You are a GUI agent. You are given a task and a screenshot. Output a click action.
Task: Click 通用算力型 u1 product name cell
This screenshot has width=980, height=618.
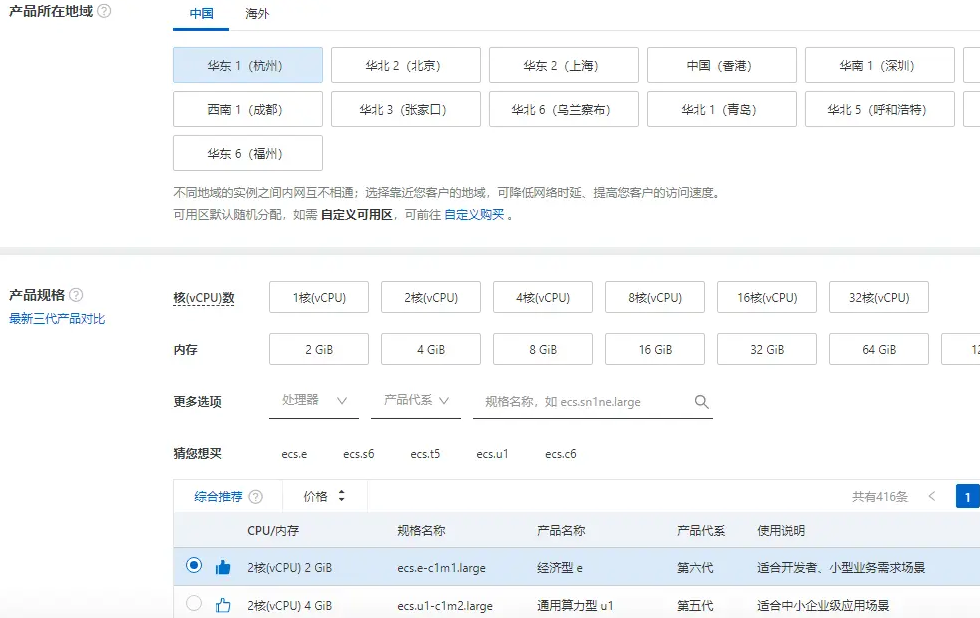(x=575, y=606)
